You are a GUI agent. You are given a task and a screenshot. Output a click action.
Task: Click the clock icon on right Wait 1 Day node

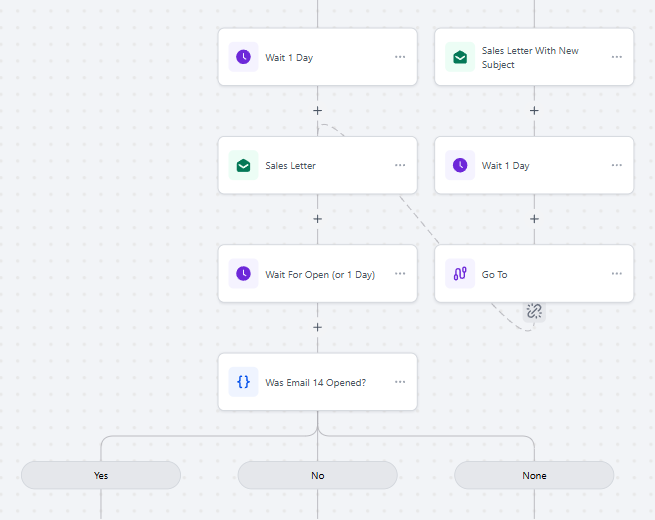click(x=460, y=165)
